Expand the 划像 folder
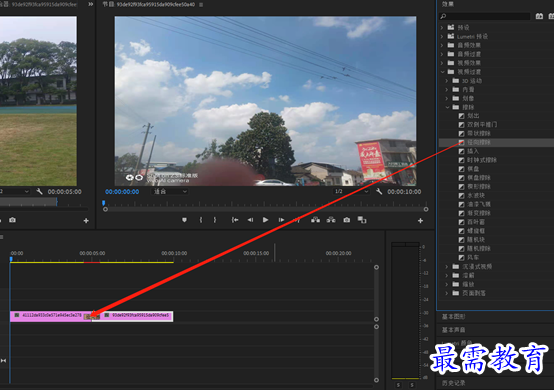This screenshot has height=390, width=554. click(x=447, y=99)
